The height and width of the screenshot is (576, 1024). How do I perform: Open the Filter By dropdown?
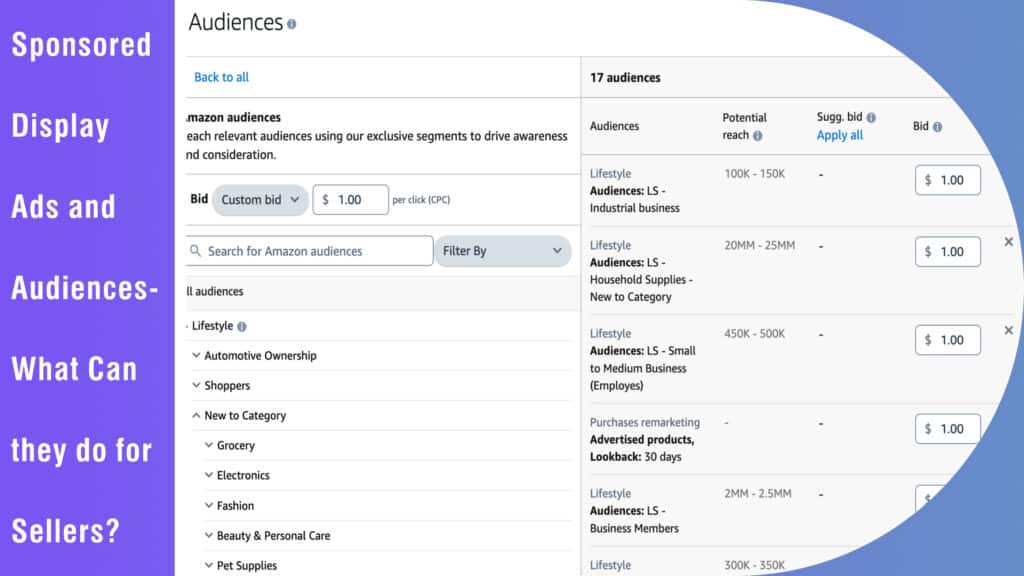coord(503,251)
